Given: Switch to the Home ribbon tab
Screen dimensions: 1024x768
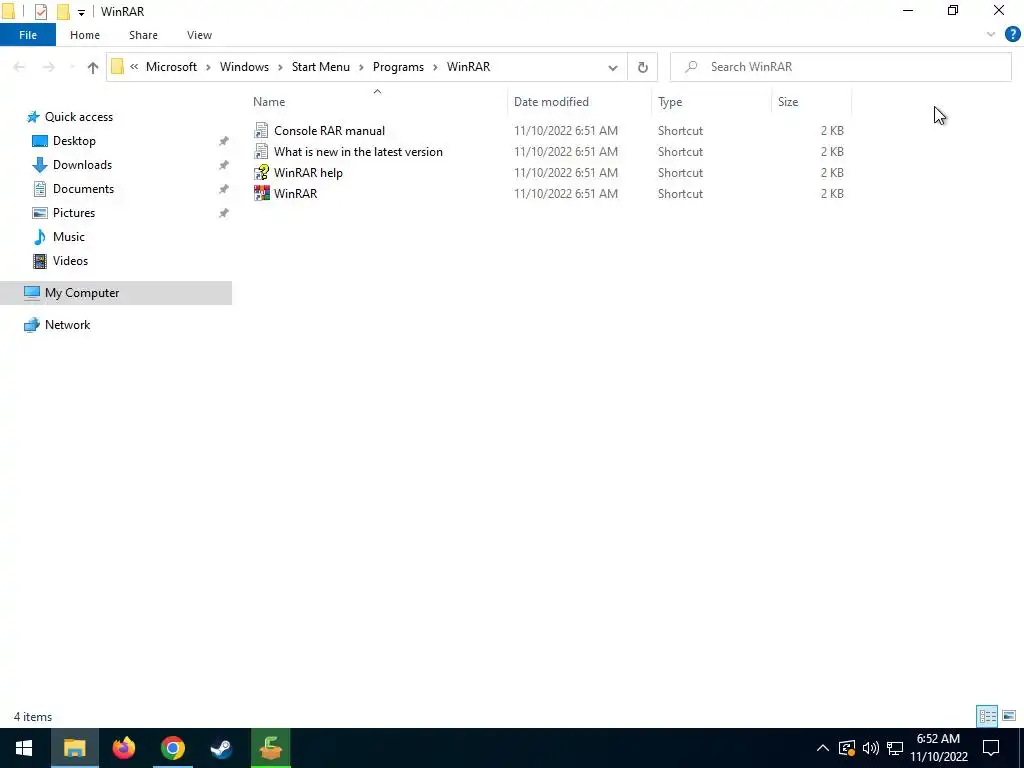Looking at the screenshot, I should (x=85, y=35).
